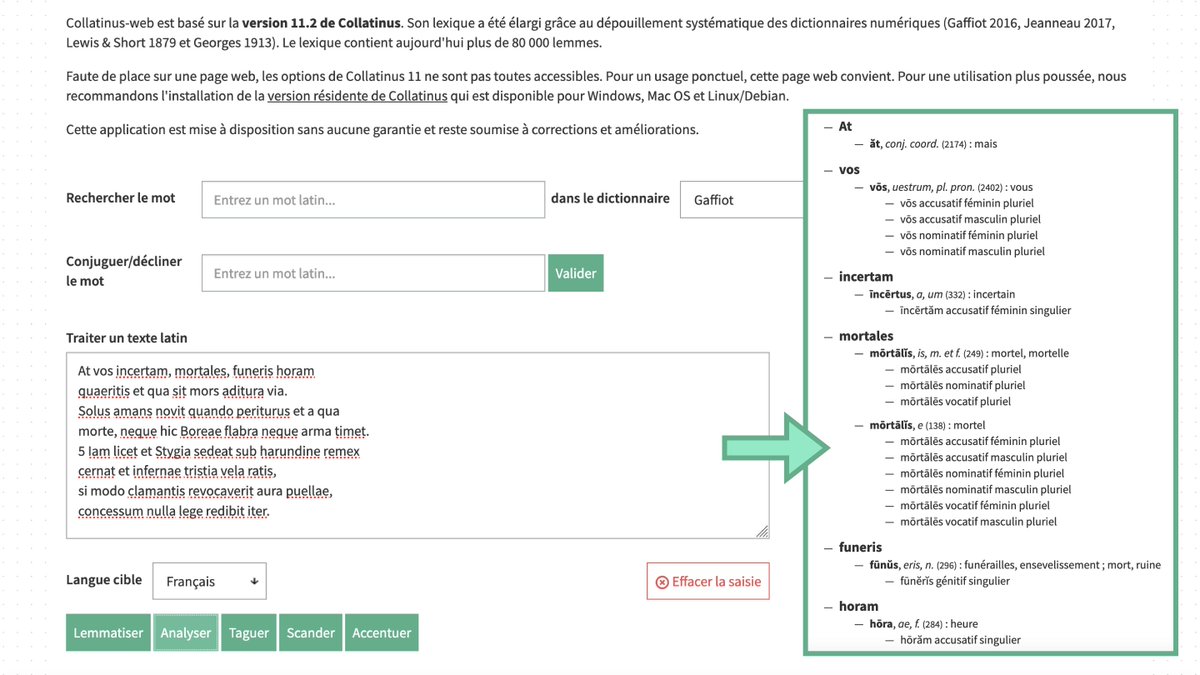Click the 'At' heading in results
The width and height of the screenshot is (1200, 675).
[x=845, y=126]
